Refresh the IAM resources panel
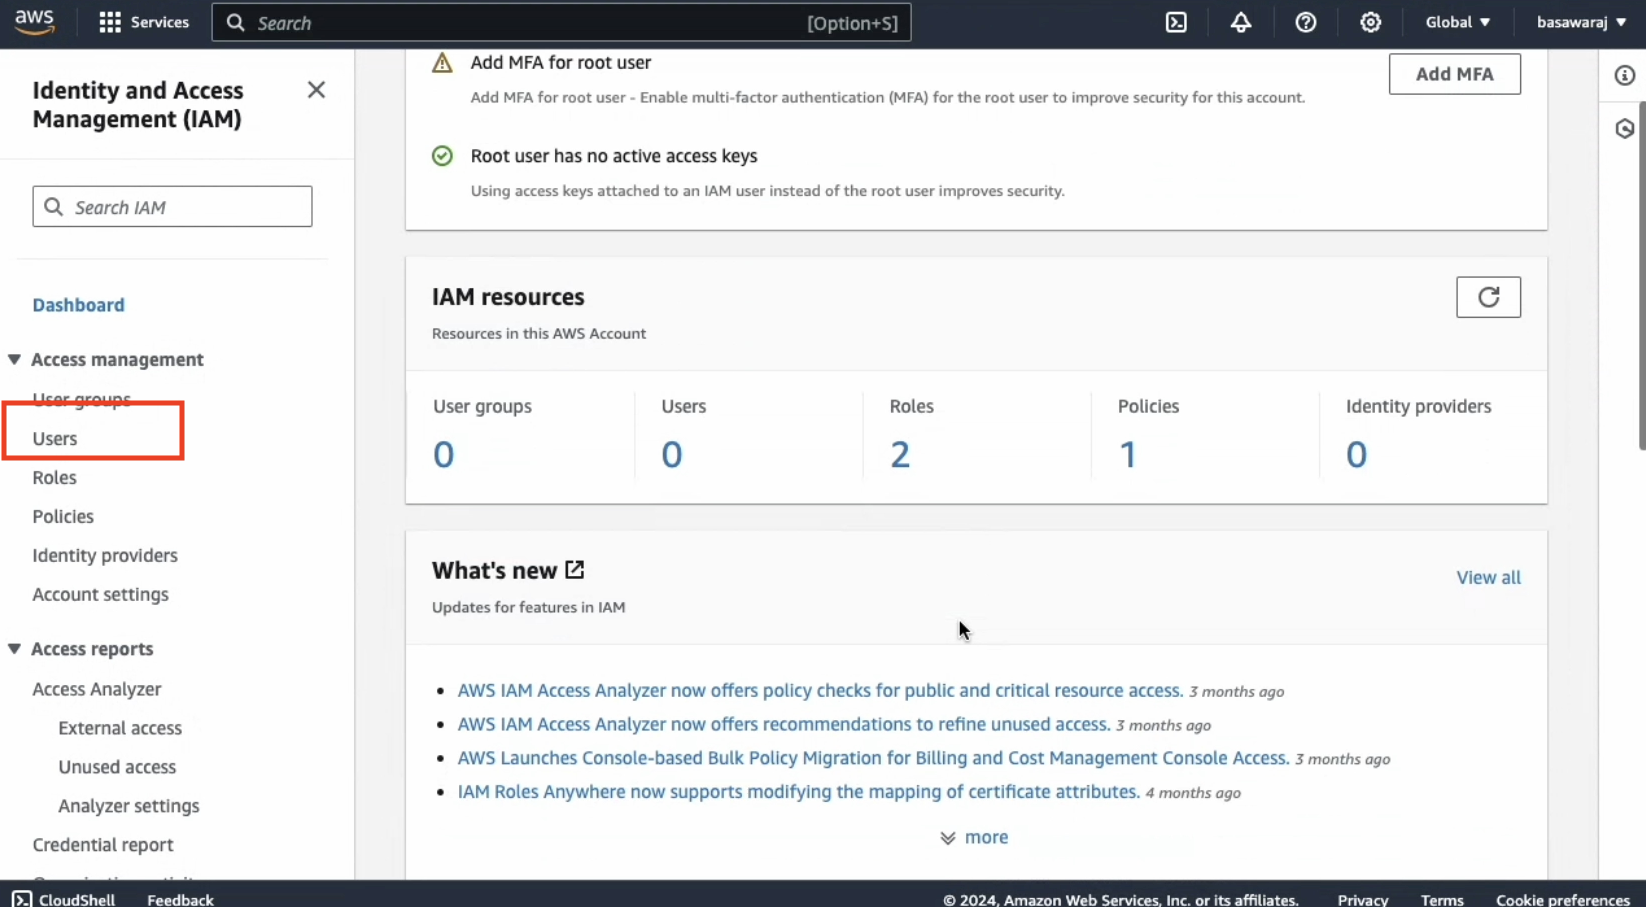This screenshot has width=1646, height=907. coord(1488,297)
